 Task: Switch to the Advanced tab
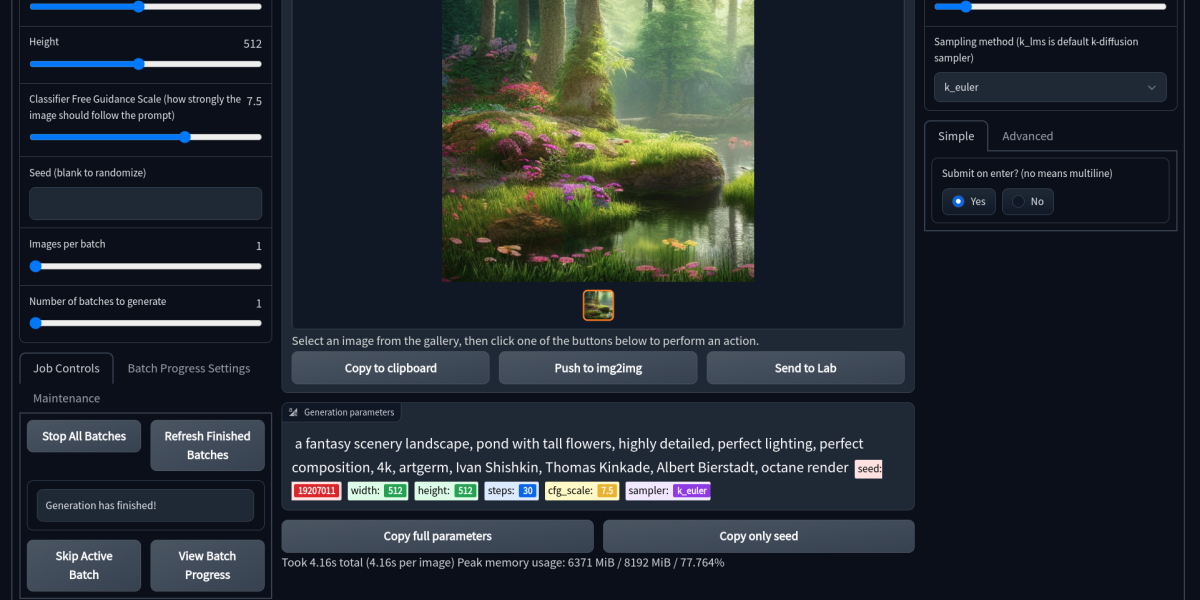coord(1027,136)
